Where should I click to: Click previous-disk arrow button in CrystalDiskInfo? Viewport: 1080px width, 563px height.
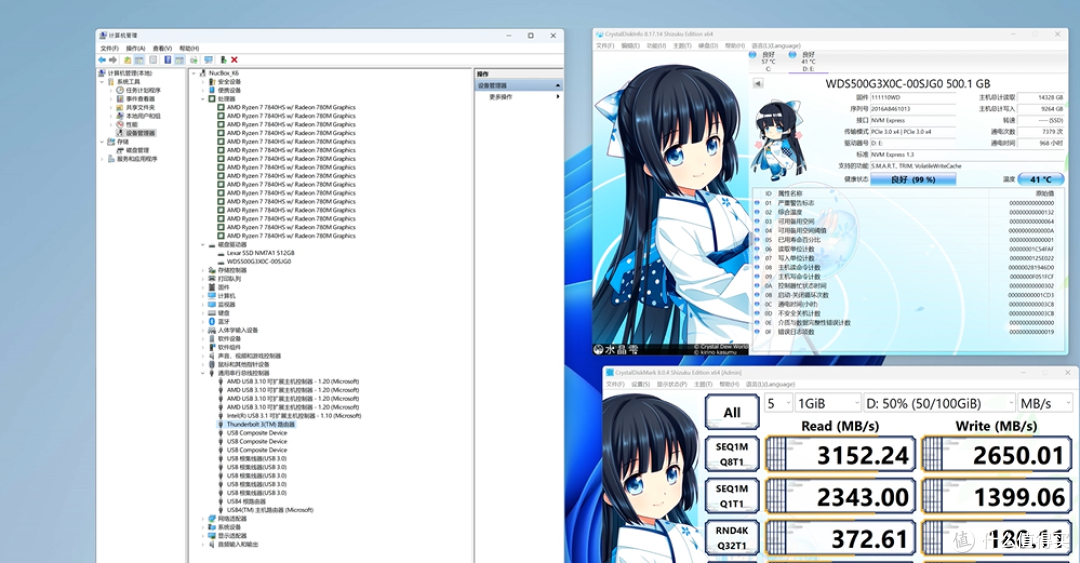pyautogui.click(x=758, y=83)
